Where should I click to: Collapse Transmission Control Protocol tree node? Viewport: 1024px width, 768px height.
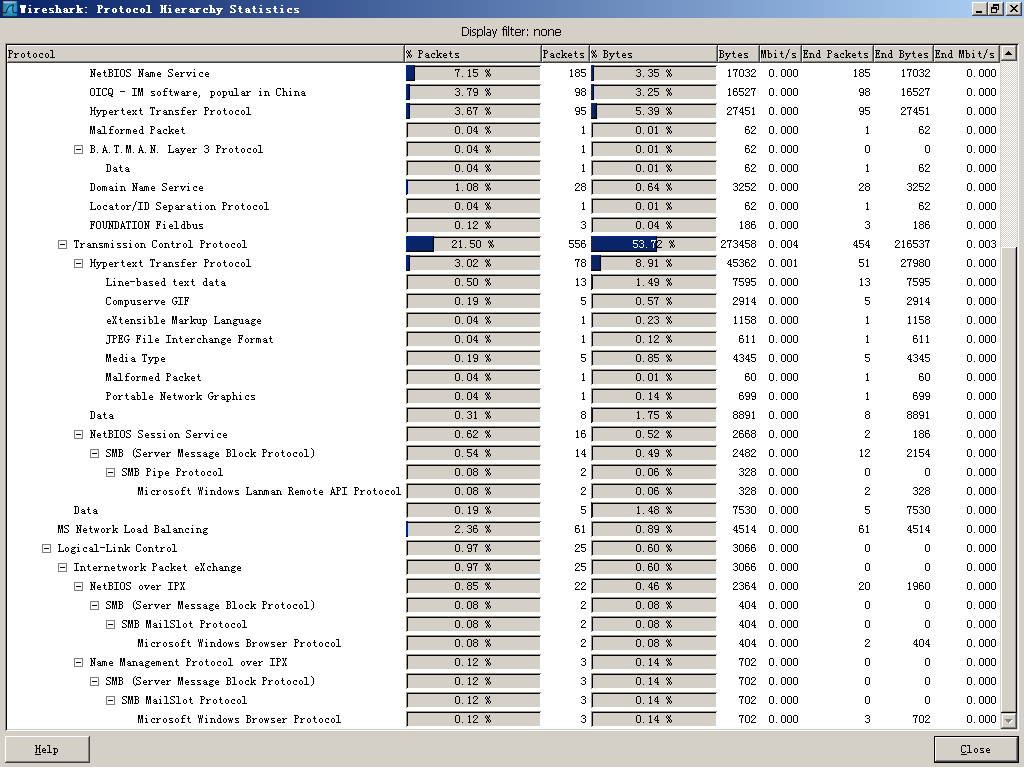(x=63, y=244)
